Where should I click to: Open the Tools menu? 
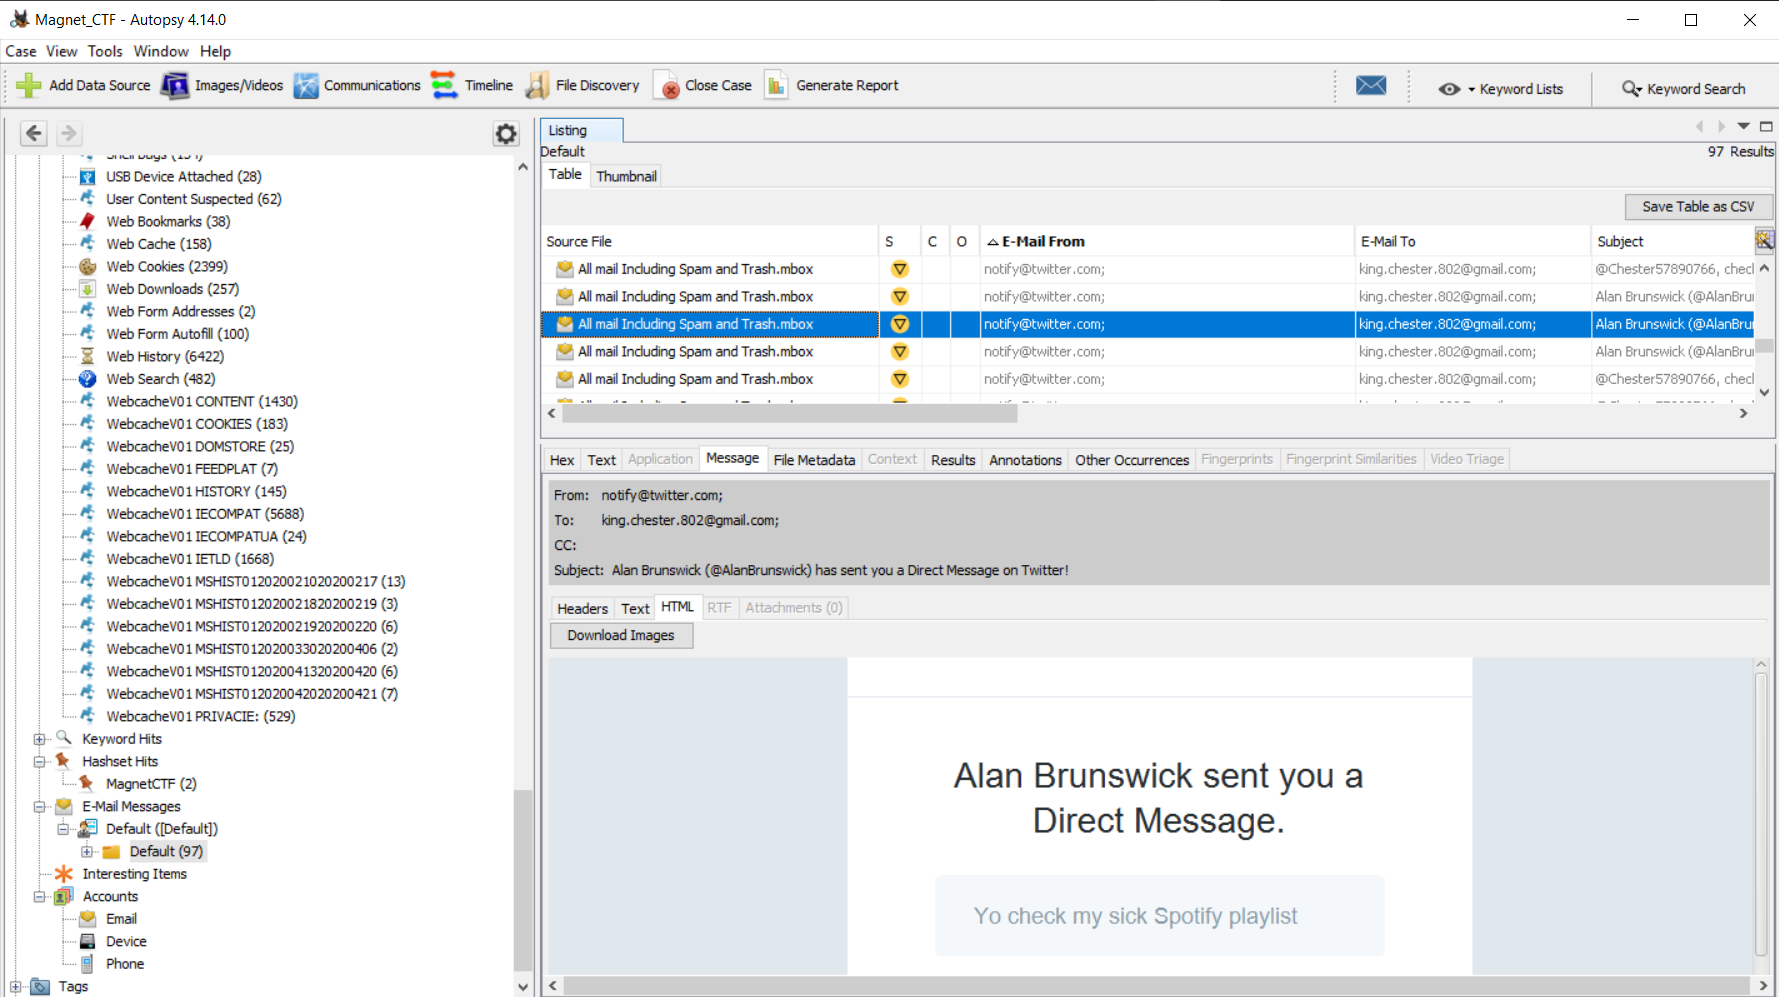105,52
